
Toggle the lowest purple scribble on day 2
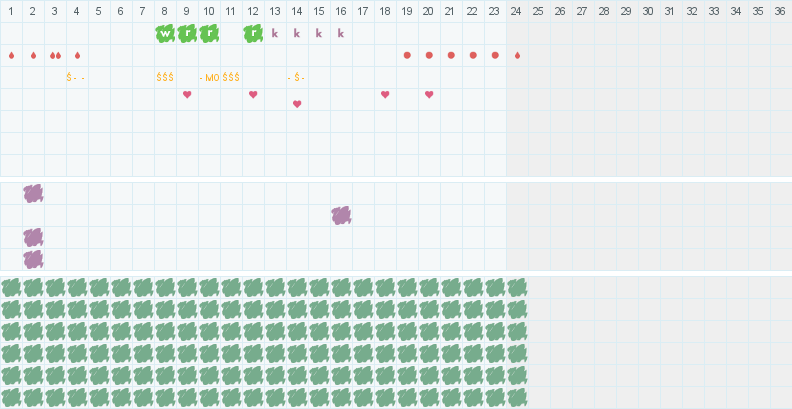(x=33, y=259)
